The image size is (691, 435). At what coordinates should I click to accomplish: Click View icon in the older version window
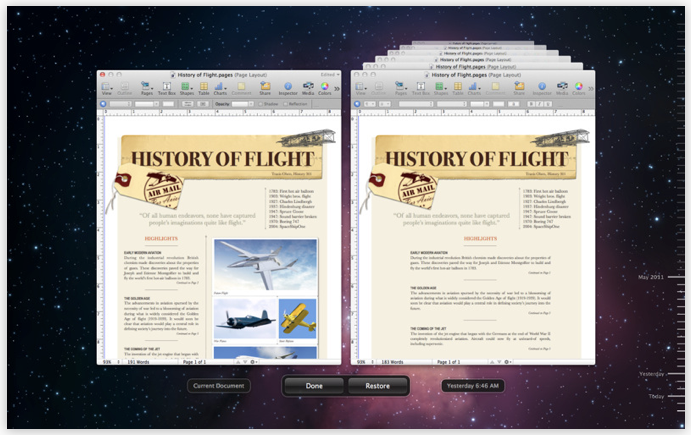point(360,88)
